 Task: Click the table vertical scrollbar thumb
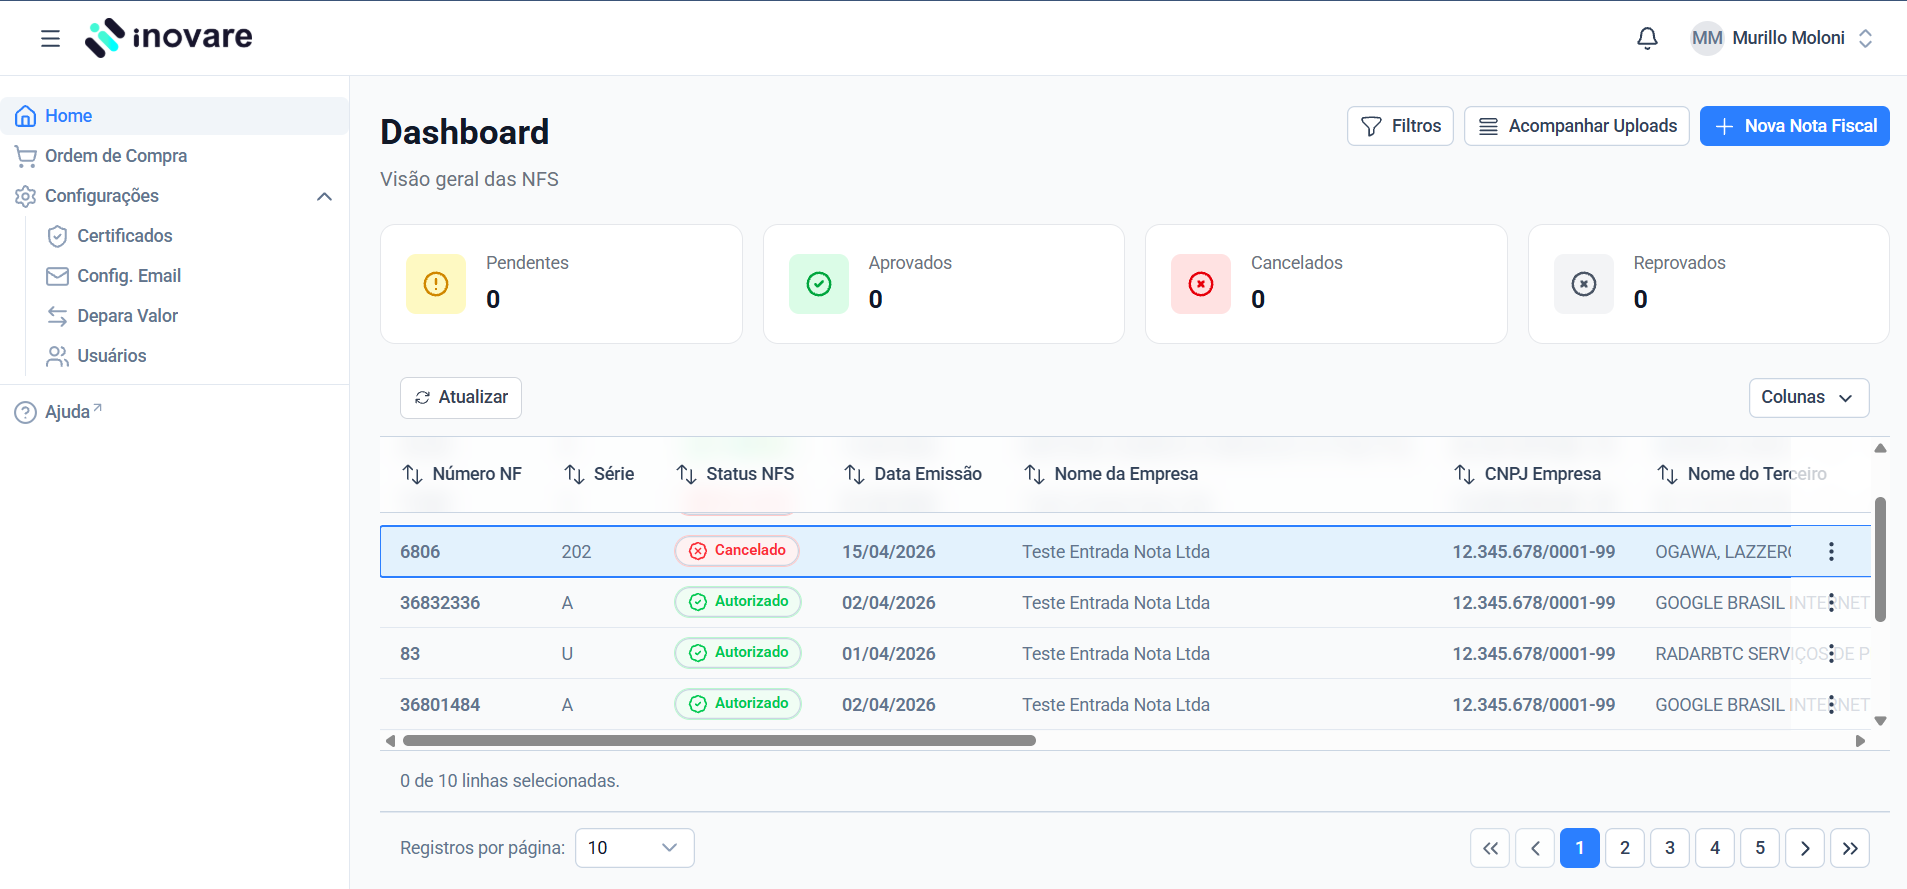1880,559
